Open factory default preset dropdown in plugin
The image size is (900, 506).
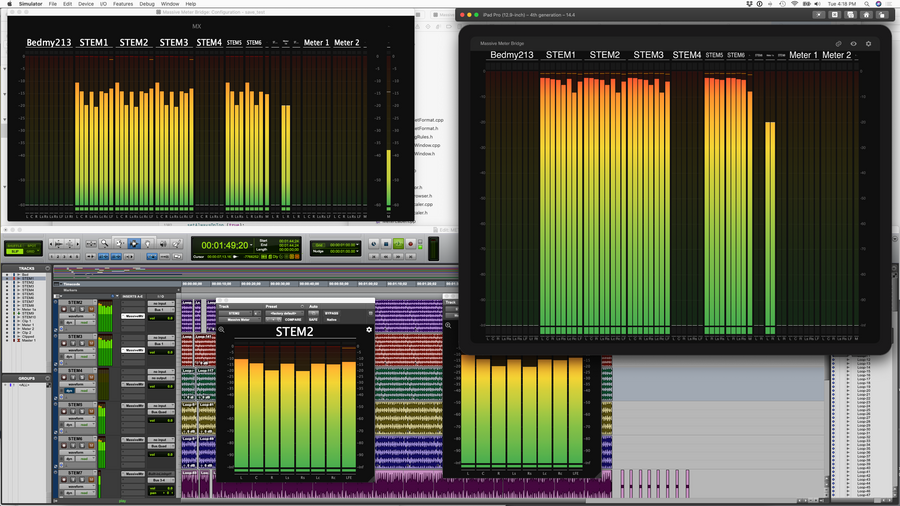pyautogui.click(x=284, y=313)
